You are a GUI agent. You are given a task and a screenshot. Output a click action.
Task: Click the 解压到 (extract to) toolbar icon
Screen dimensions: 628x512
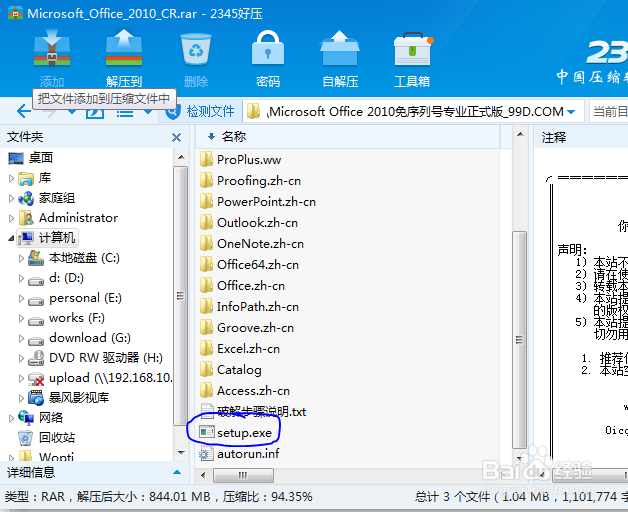pos(124,47)
